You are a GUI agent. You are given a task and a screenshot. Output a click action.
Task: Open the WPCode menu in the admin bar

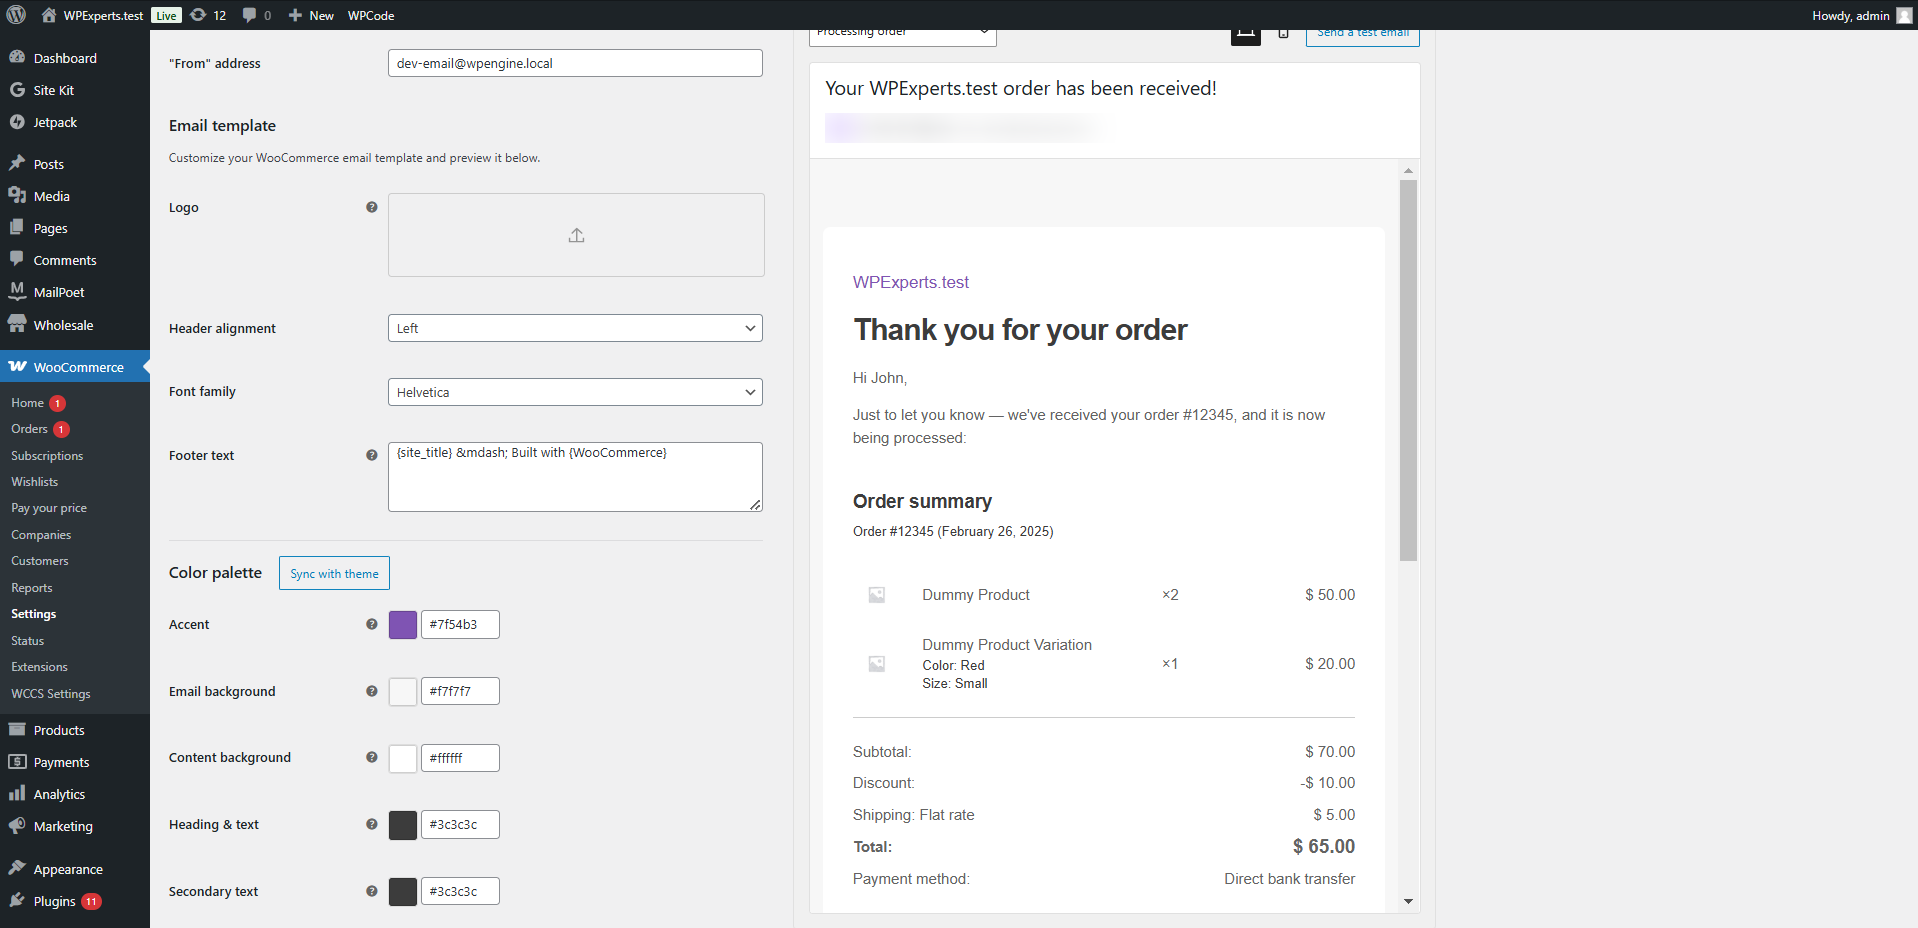370,15
